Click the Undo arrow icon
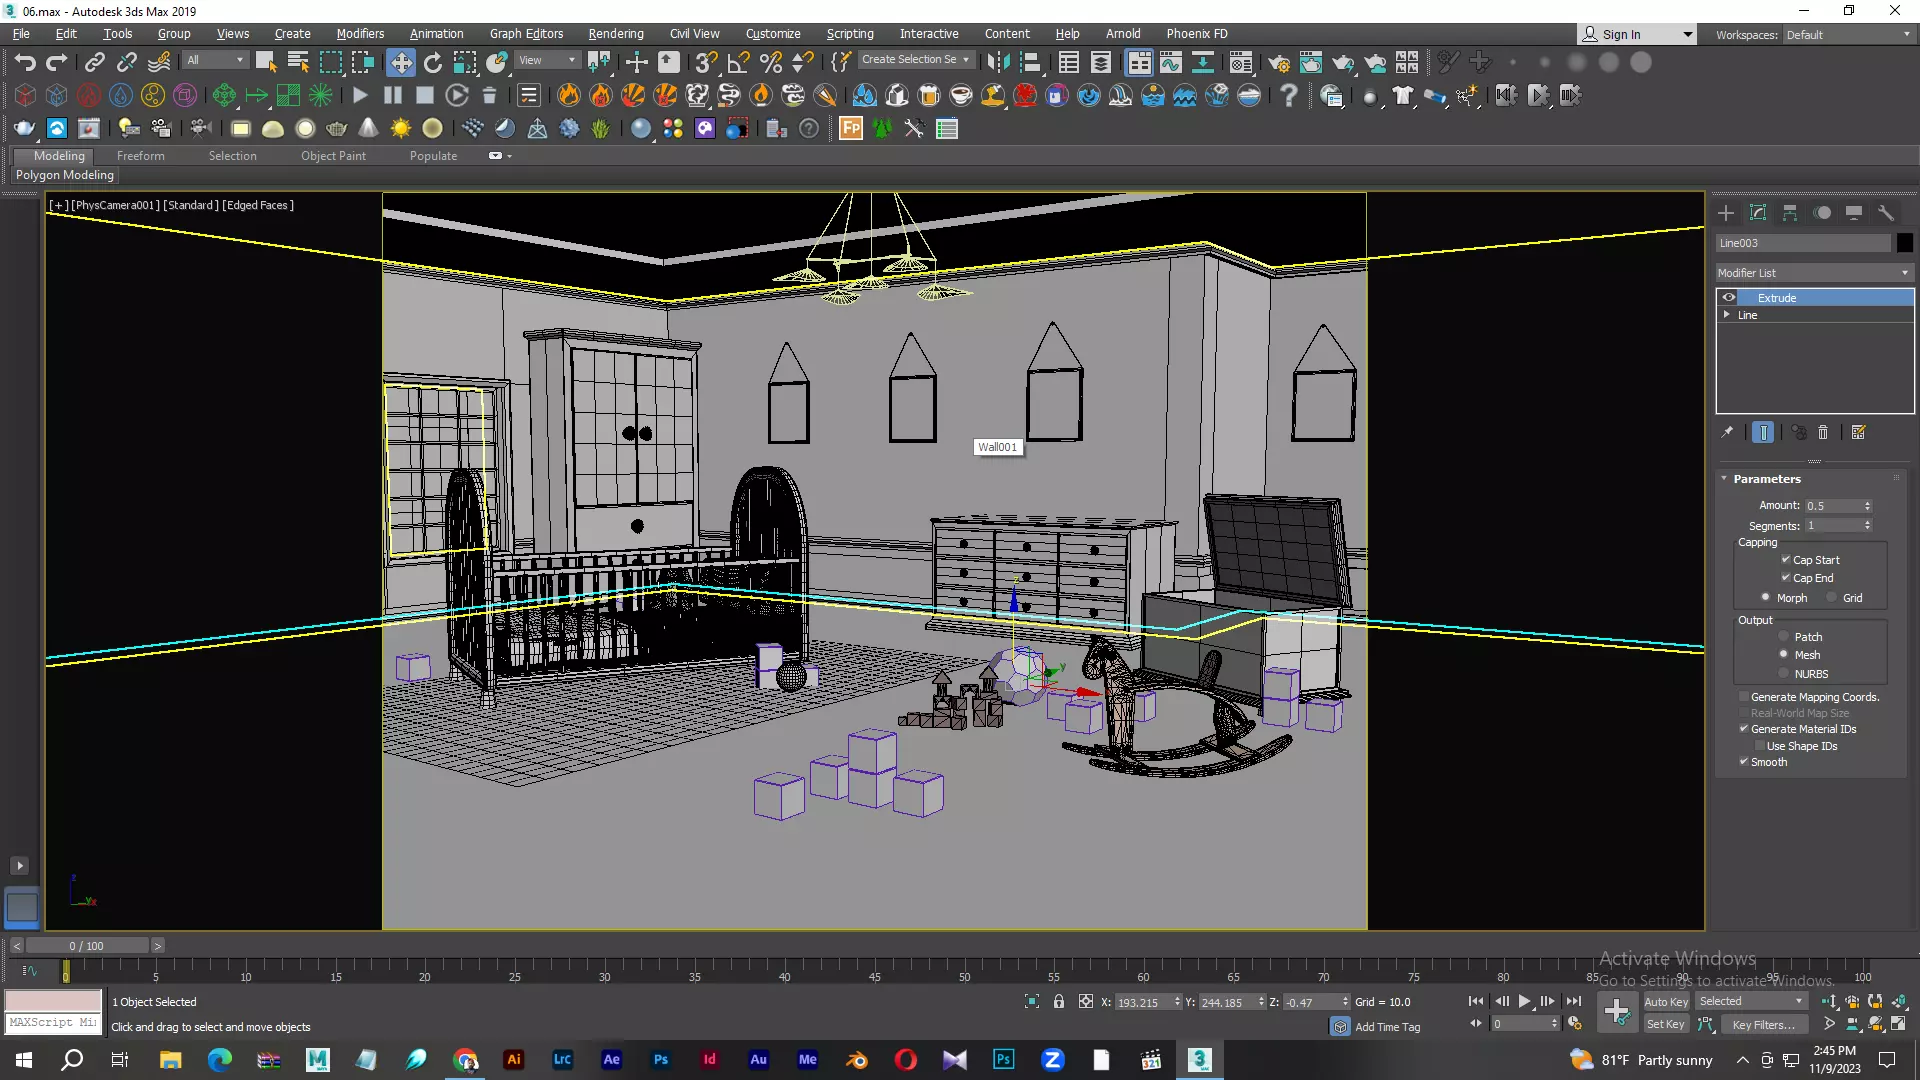Screen dimensions: 1920x1080 coord(25,62)
